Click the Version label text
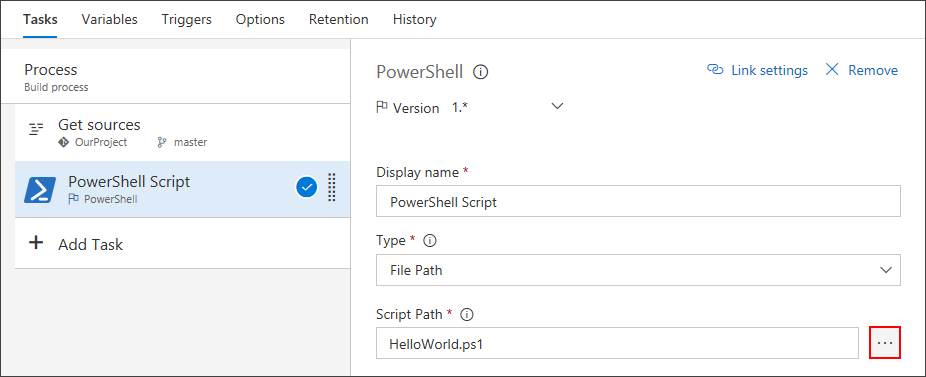Image resolution: width=926 pixels, height=377 pixels. point(416,108)
